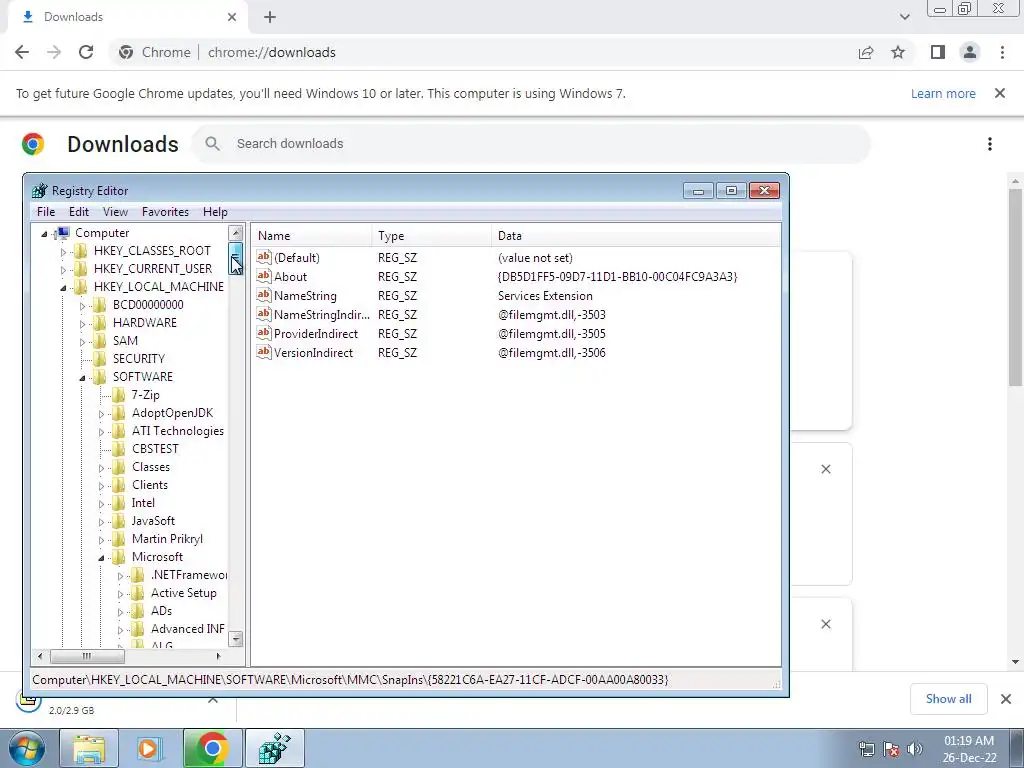Switch to Registry Editor taskbar button
Image resolution: width=1024 pixels, height=768 pixels.
pyautogui.click(x=274, y=748)
